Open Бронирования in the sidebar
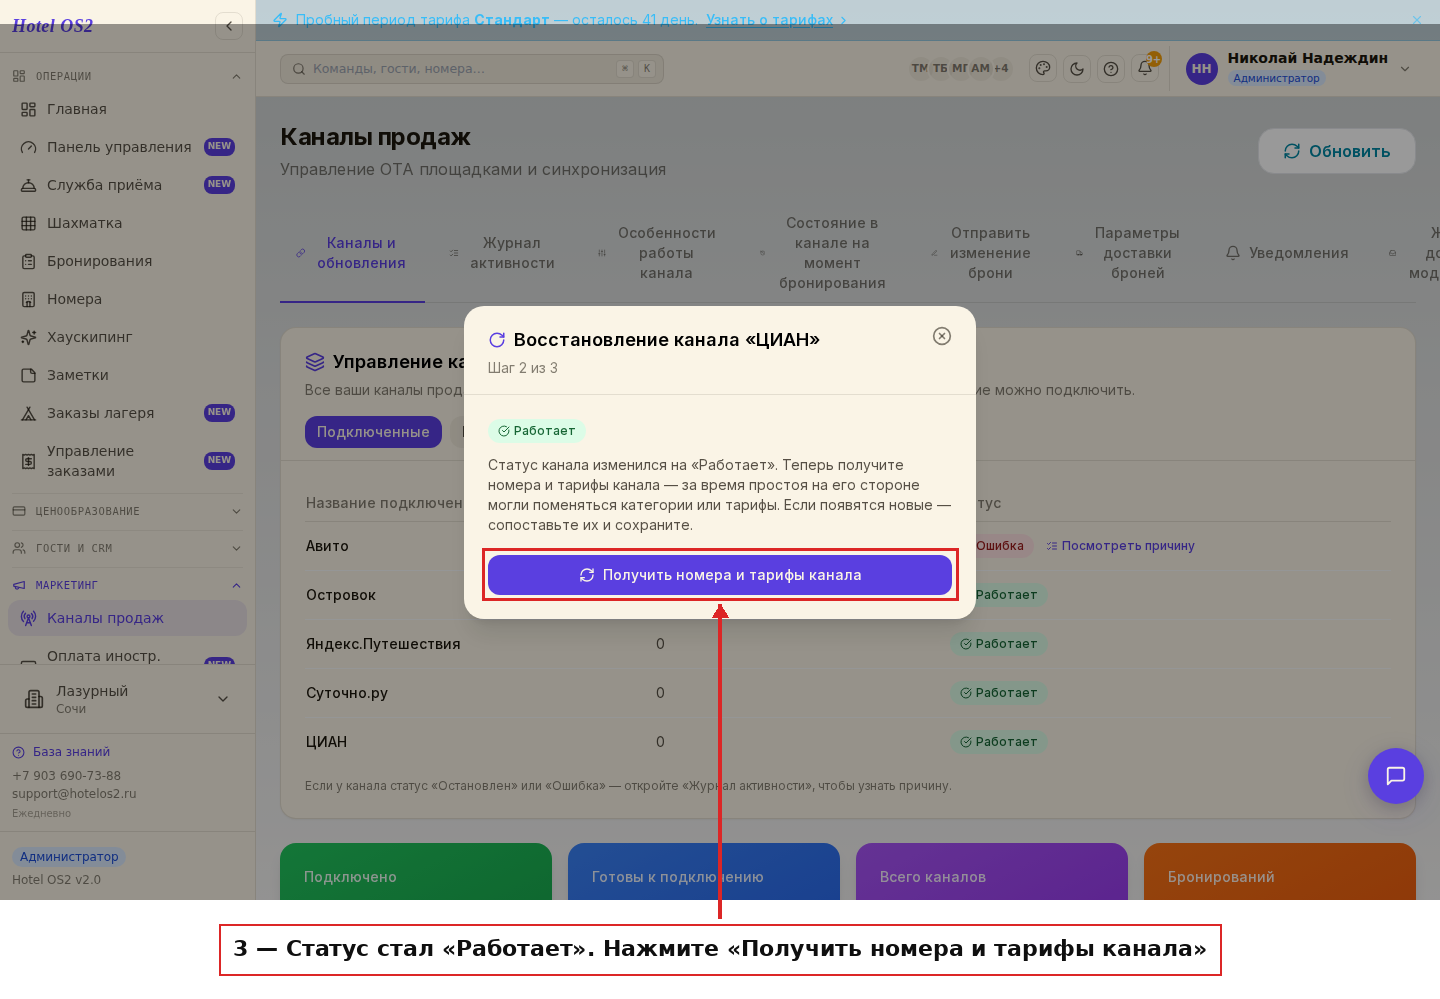Image resolution: width=1440 pixels, height=999 pixels. [x=127, y=261]
